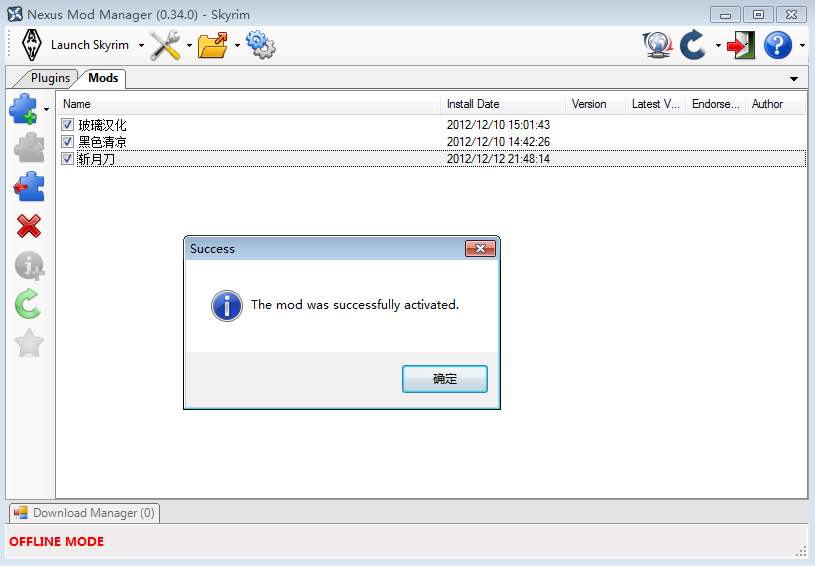Open the Launch Skyrim dropdown arrow
The width and height of the screenshot is (815, 566).
tap(141, 46)
